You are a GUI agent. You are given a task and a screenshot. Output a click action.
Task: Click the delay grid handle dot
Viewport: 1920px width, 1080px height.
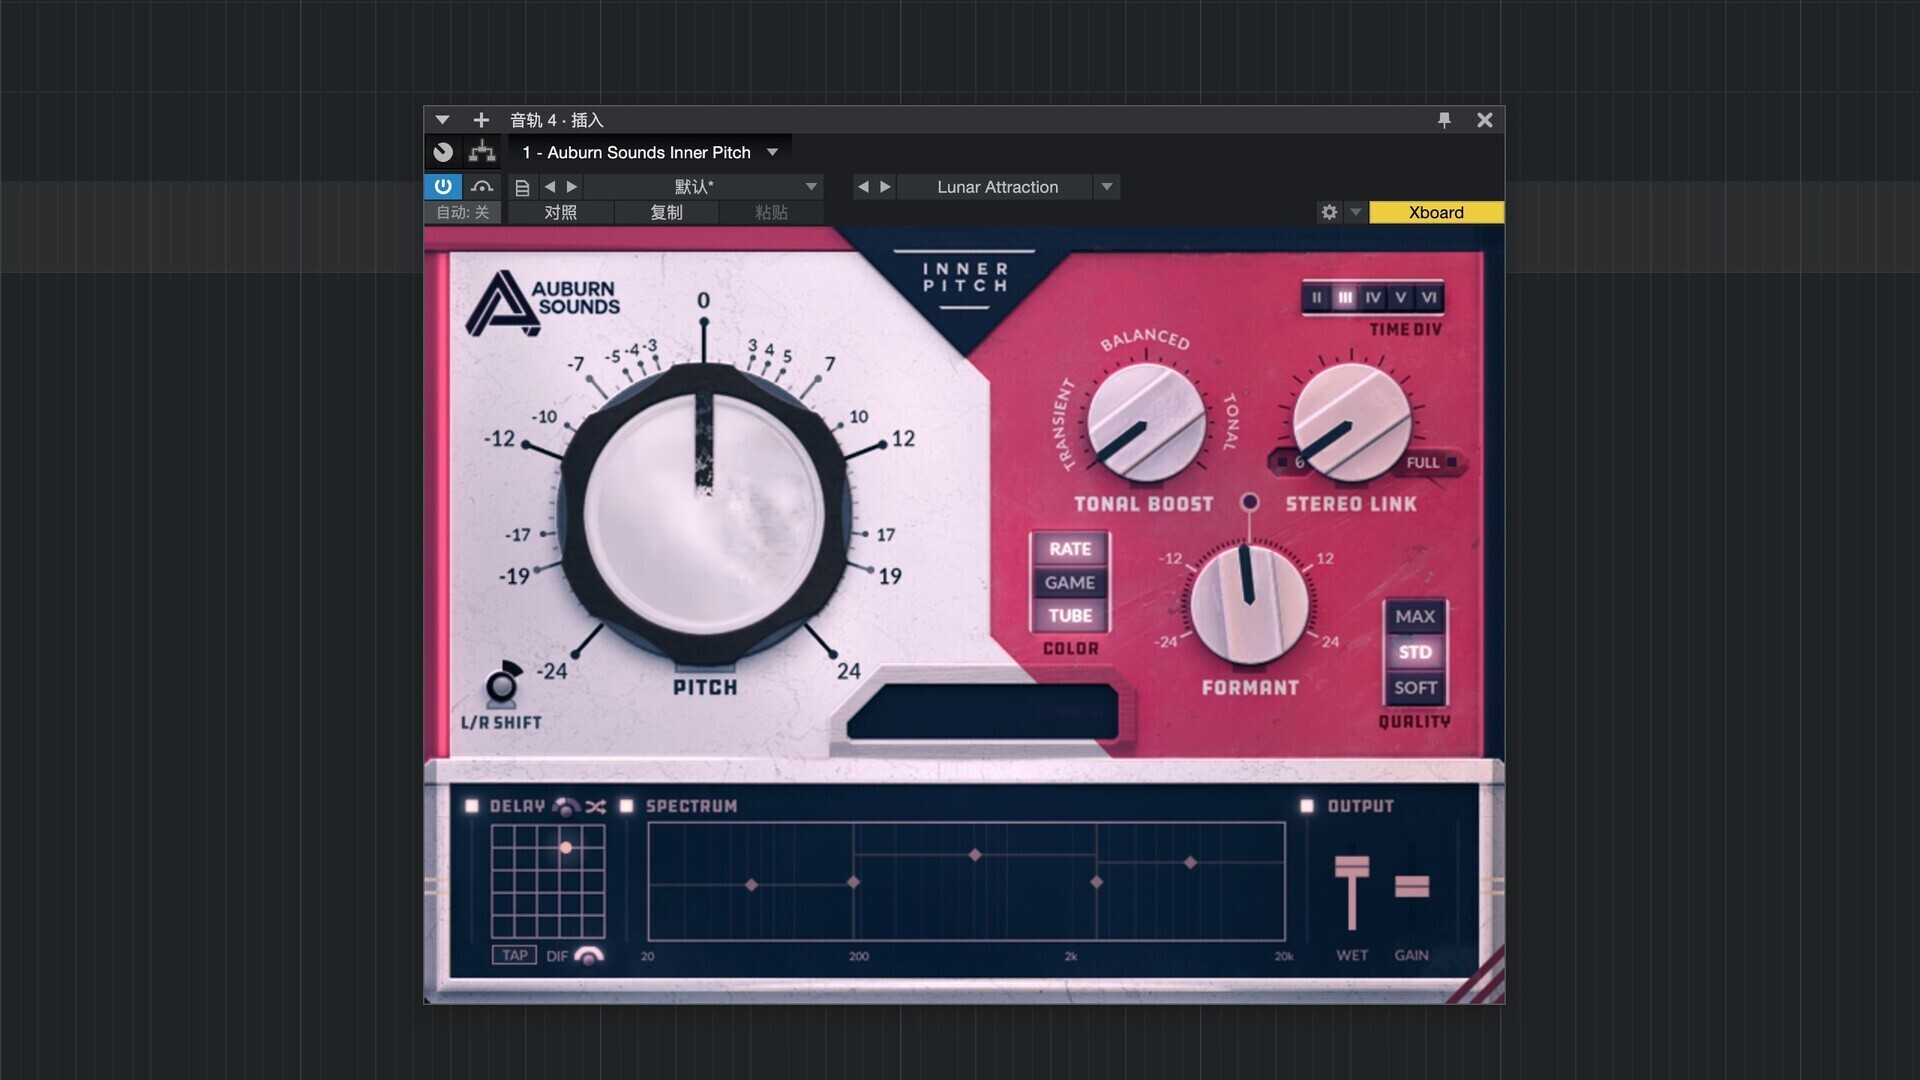point(566,848)
